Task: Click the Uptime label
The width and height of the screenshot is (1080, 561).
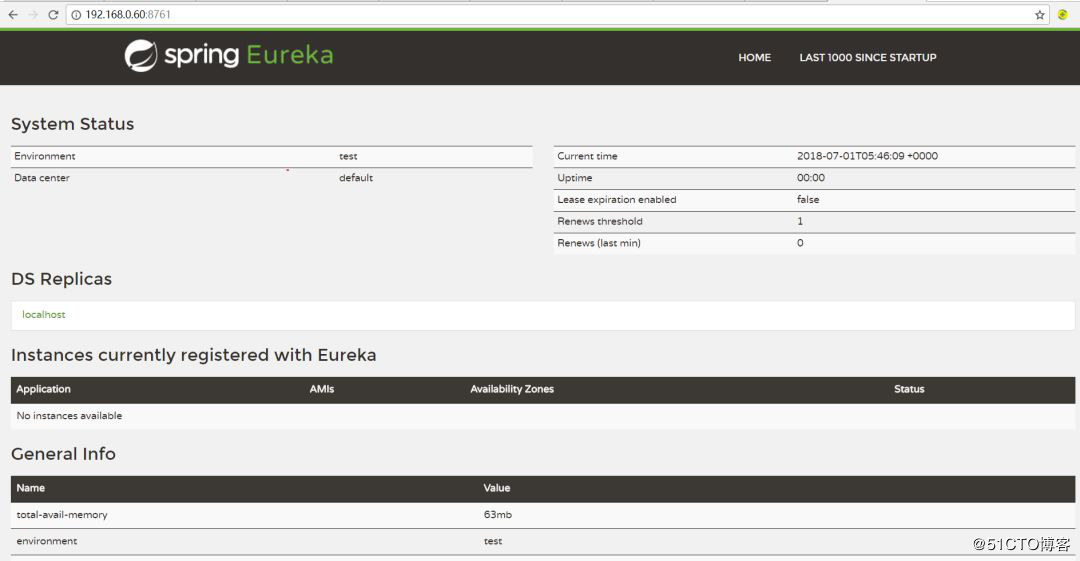Action: (574, 178)
